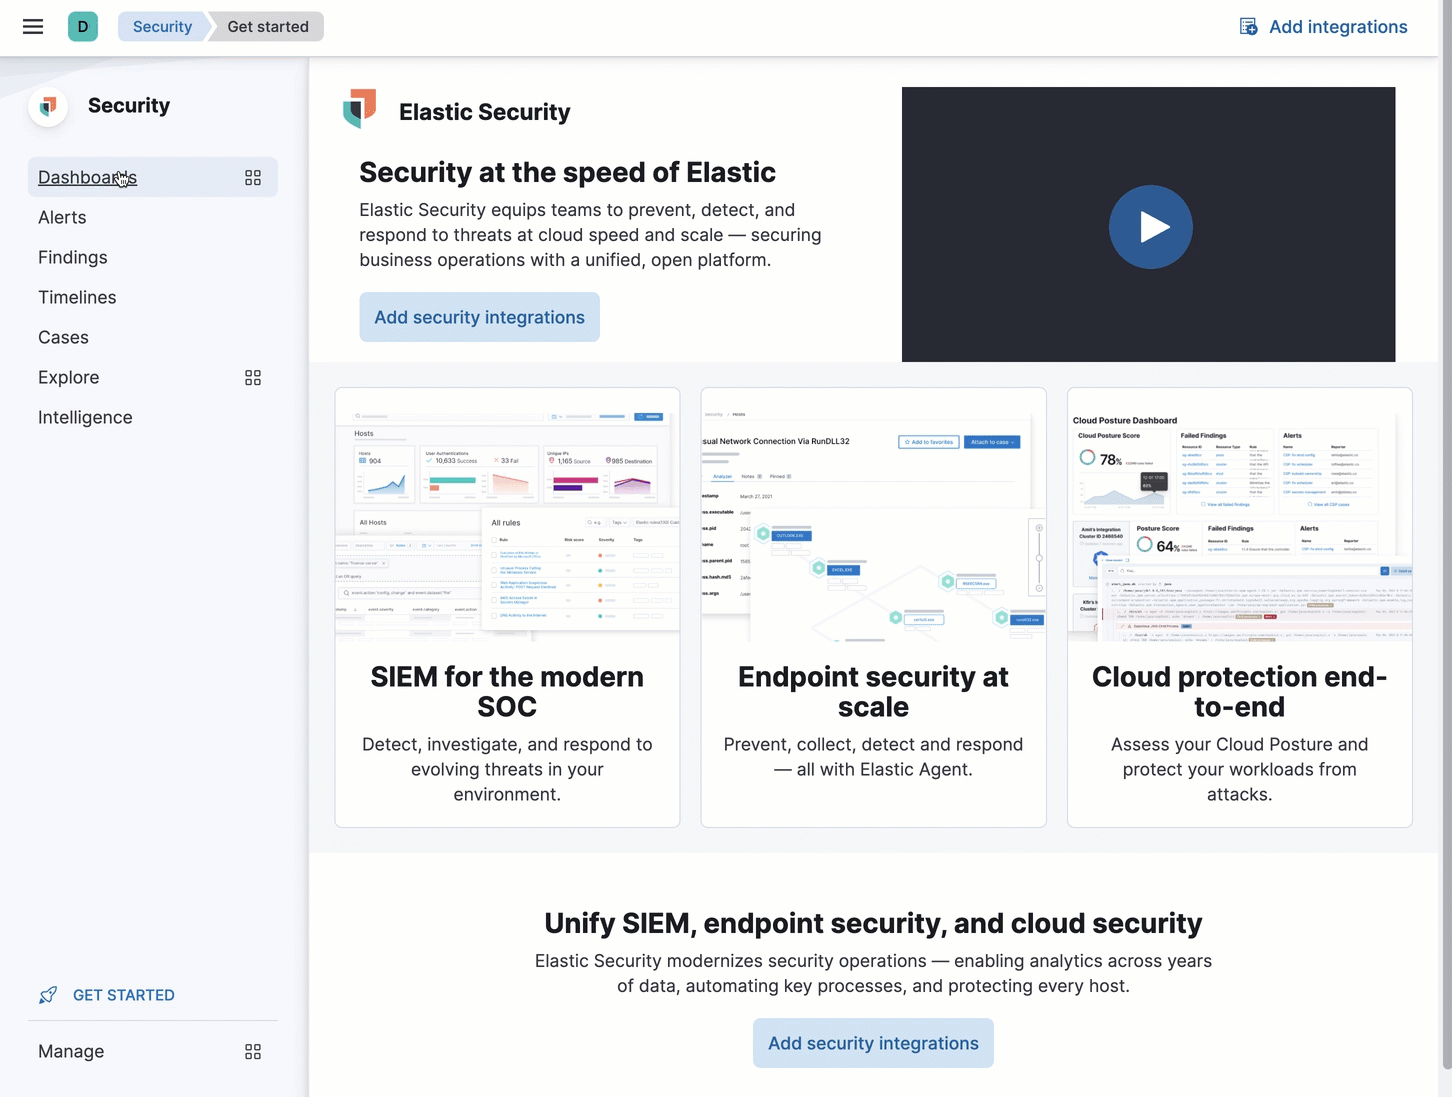Select Explore in the sidebar
The height and width of the screenshot is (1097, 1452).
point(69,377)
